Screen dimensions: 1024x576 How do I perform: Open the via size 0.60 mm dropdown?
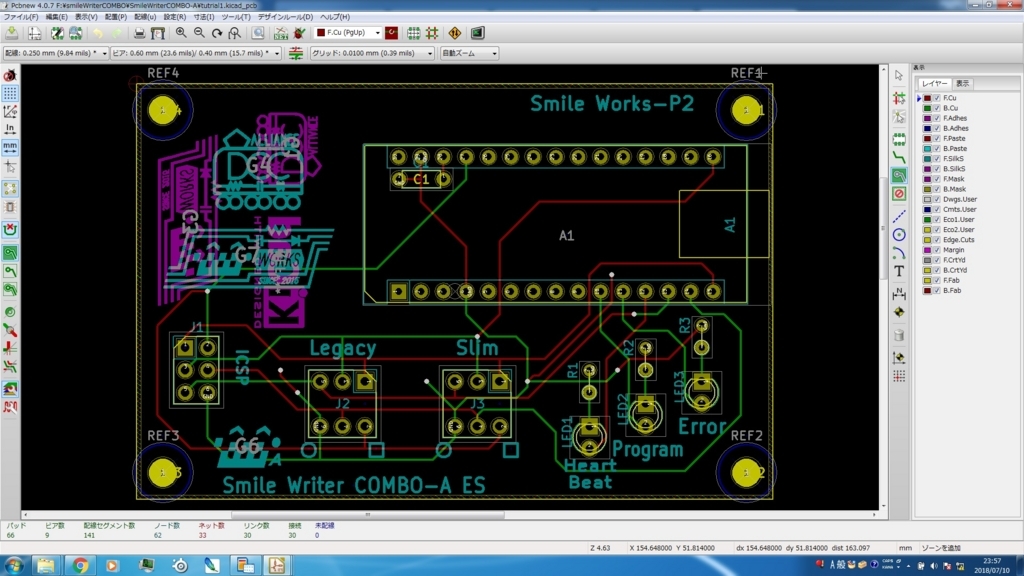196,53
